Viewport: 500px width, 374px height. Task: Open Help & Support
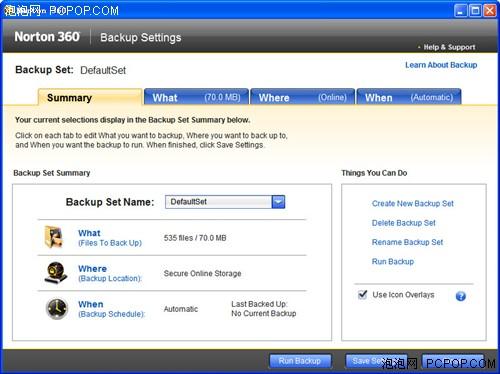[x=449, y=47]
